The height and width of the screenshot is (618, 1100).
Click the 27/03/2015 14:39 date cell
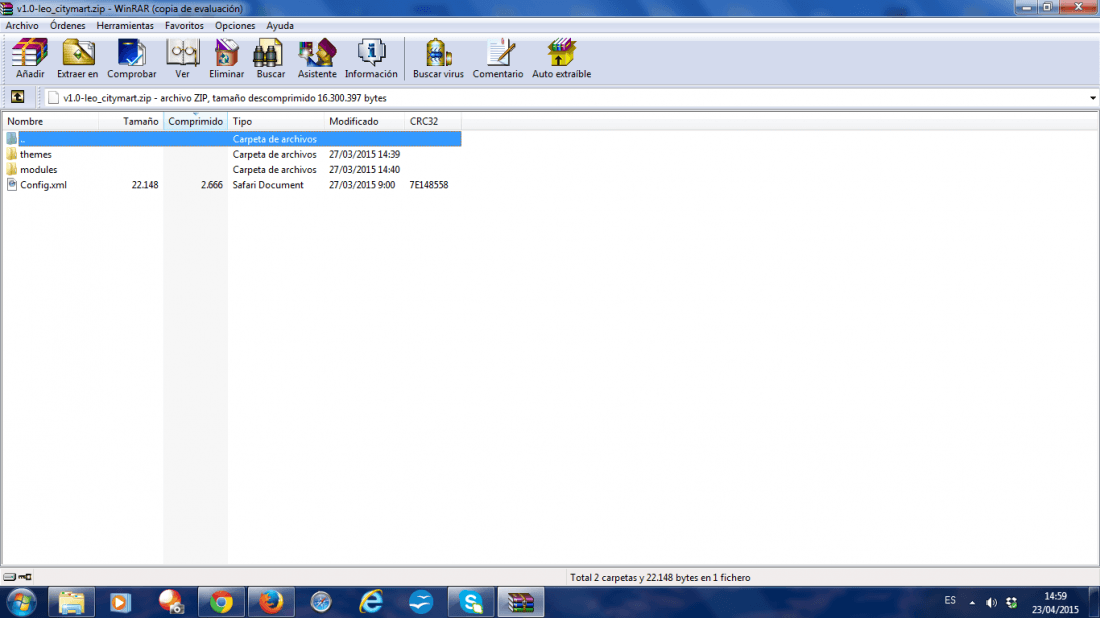[x=365, y=154]
